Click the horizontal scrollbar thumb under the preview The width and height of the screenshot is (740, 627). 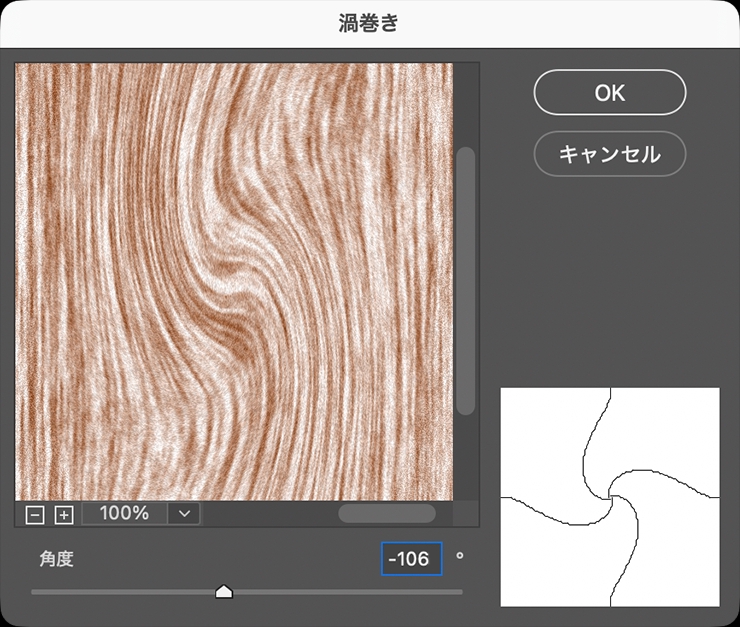[x=386, y=513]
